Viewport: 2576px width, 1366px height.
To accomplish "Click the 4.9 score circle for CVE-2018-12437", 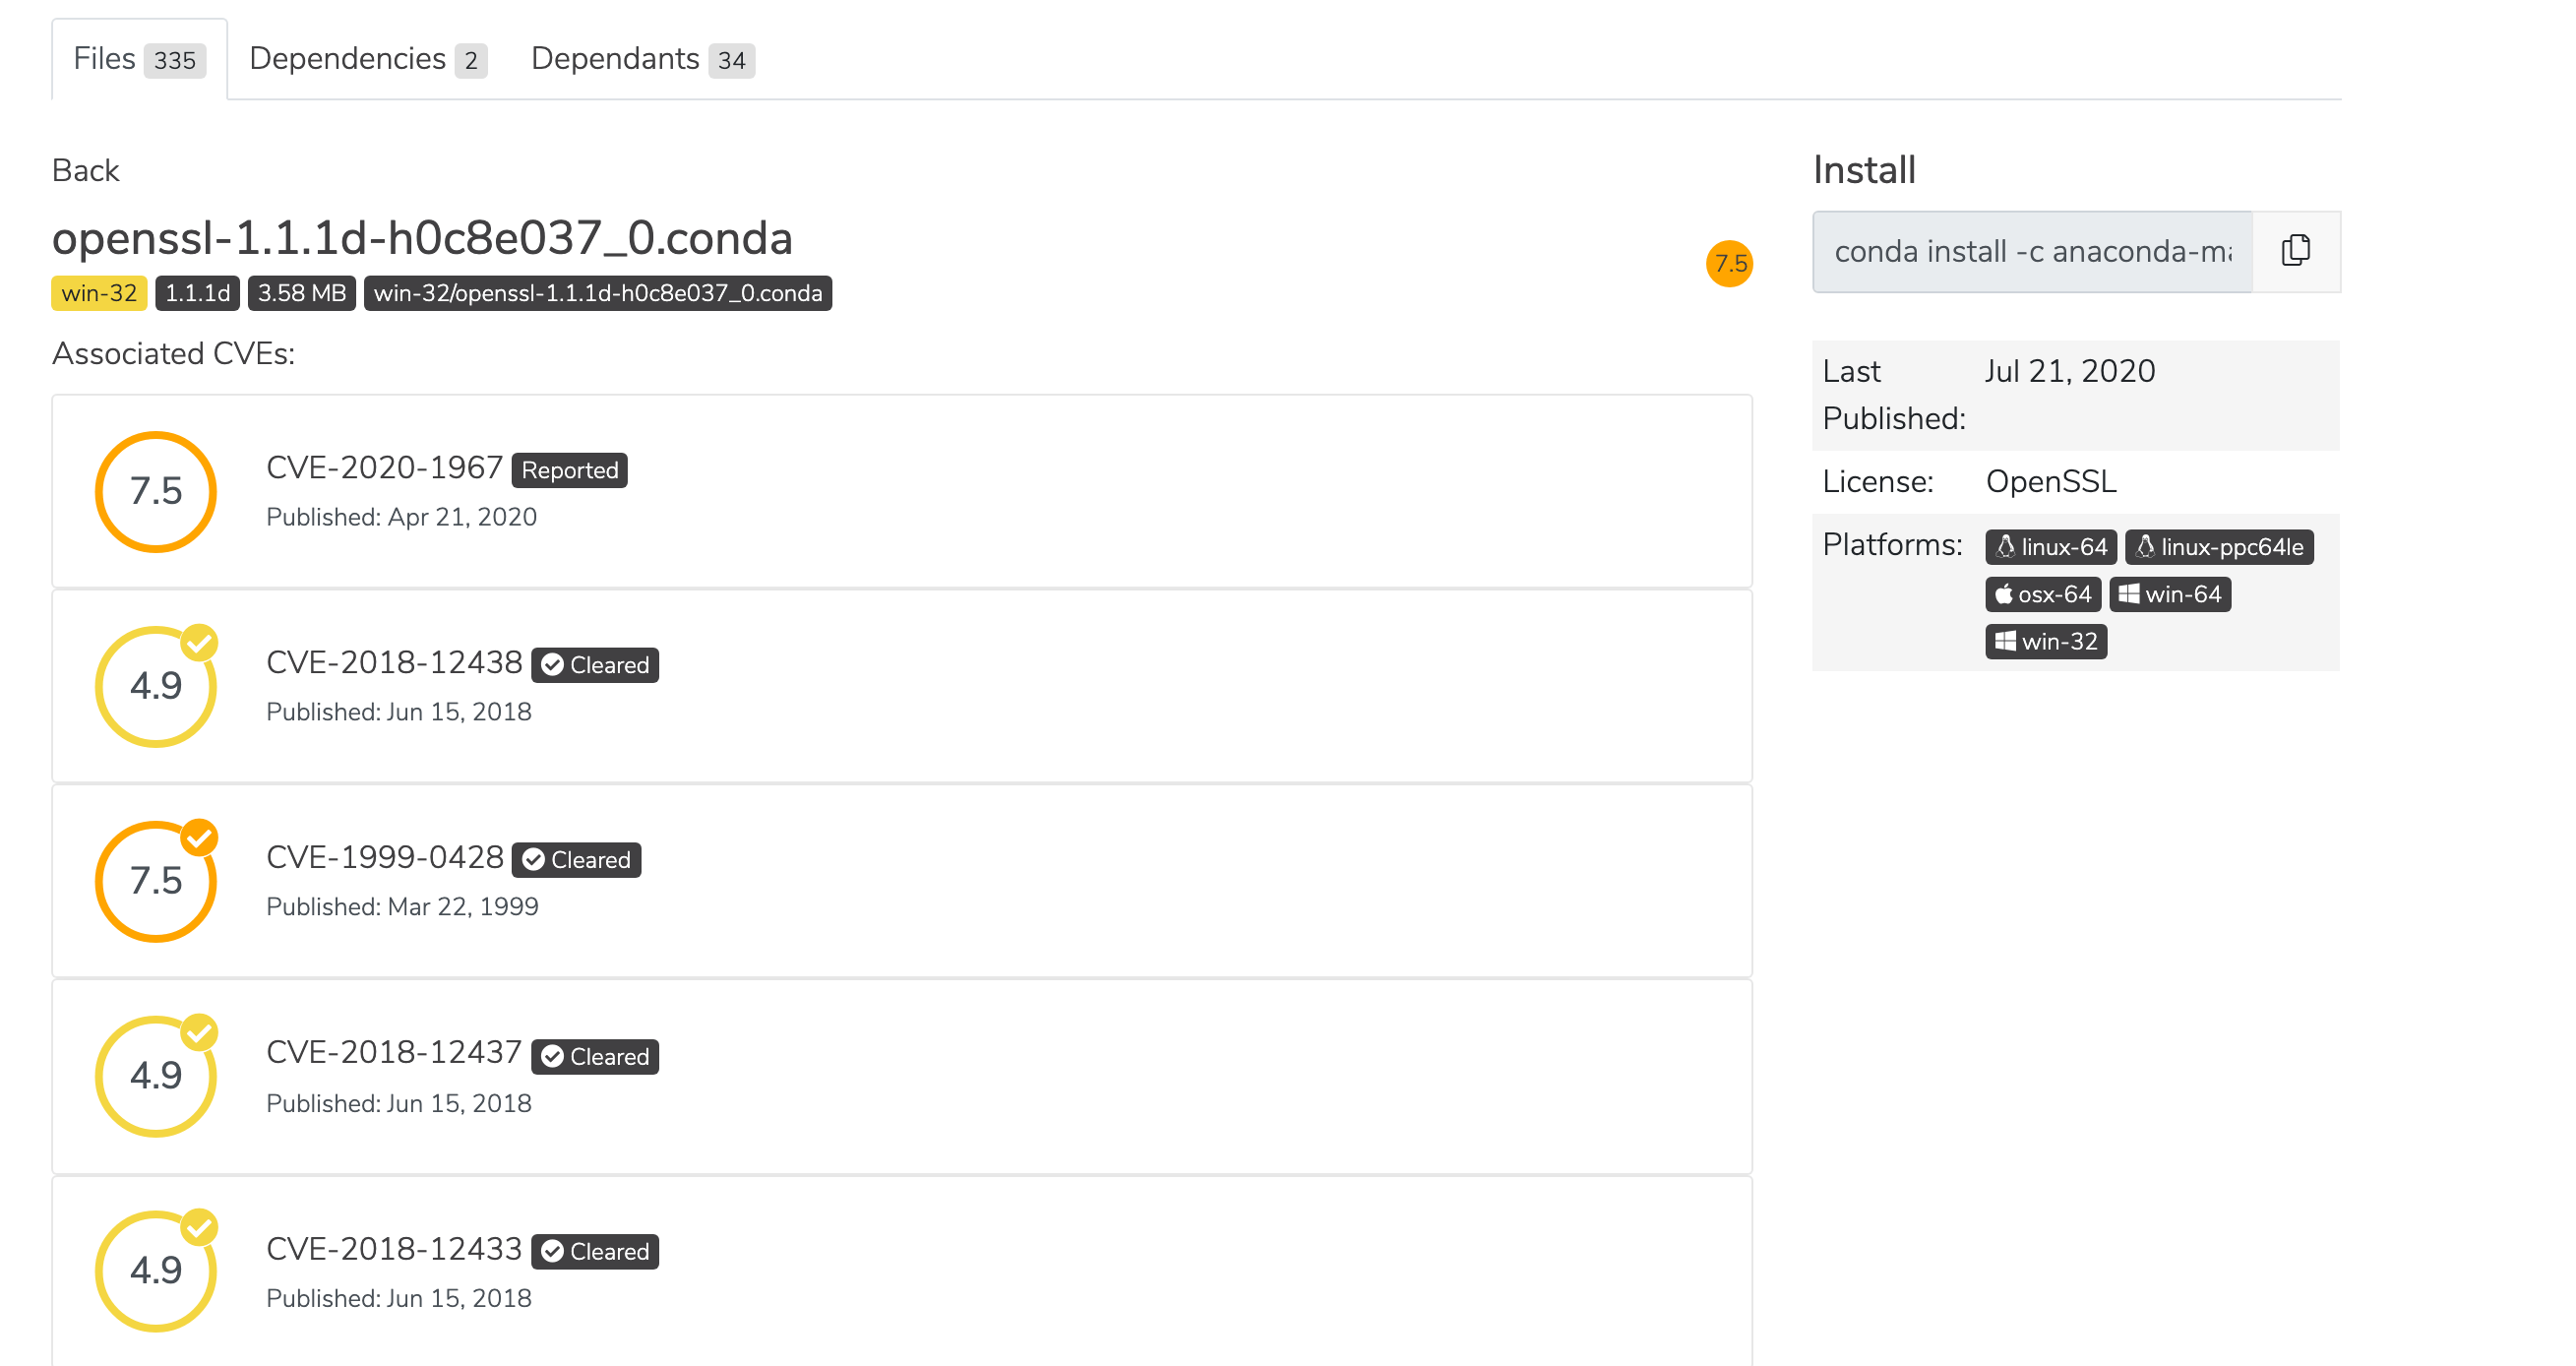I will tap(156, 1076).
